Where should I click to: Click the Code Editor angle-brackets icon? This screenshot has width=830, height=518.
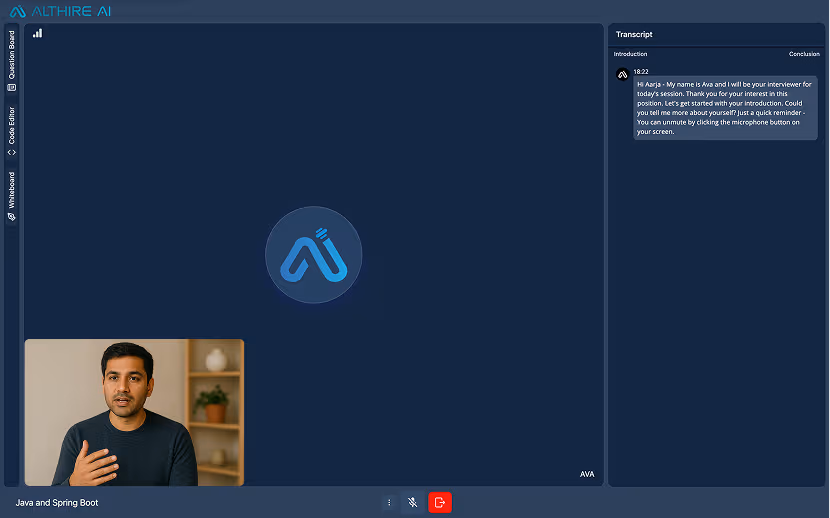click(12, 153)
